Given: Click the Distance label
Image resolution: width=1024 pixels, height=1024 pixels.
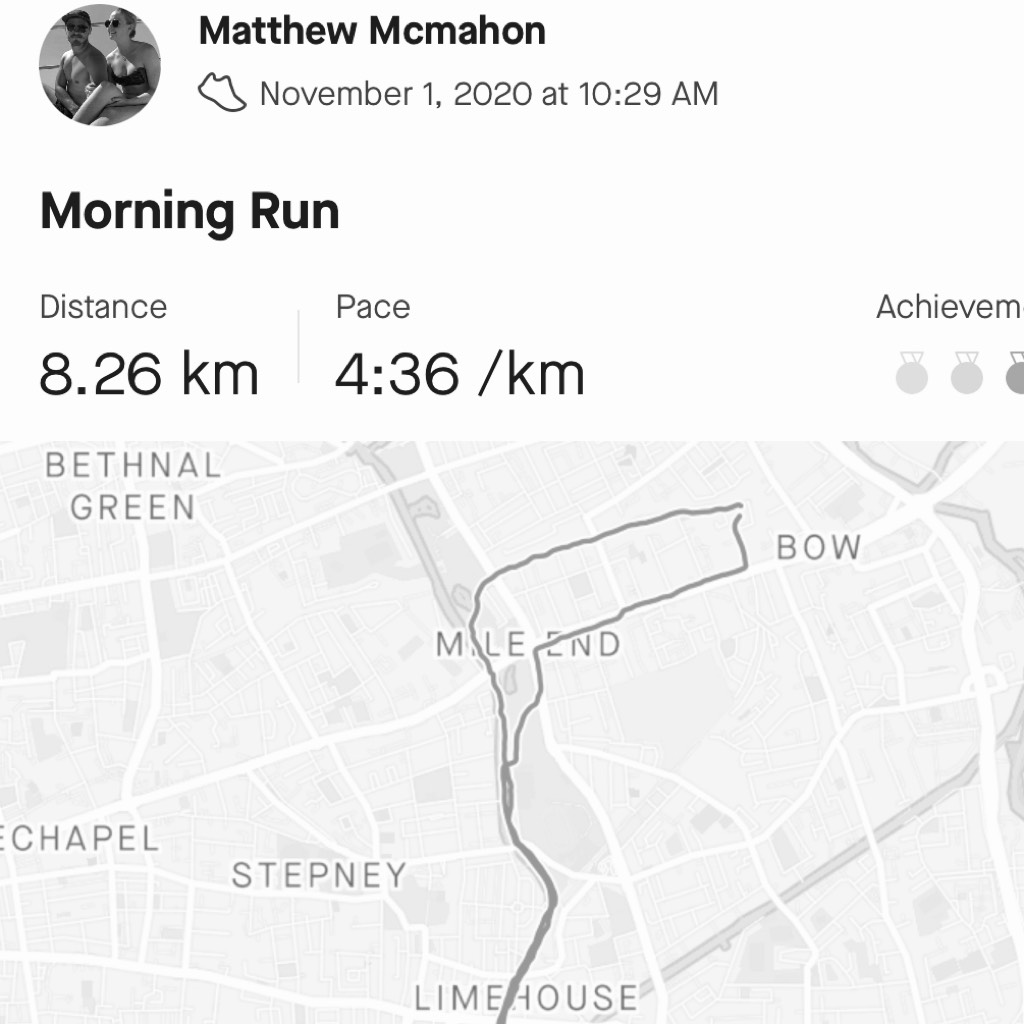Looking at the screenshot, I should coord(103,306).
